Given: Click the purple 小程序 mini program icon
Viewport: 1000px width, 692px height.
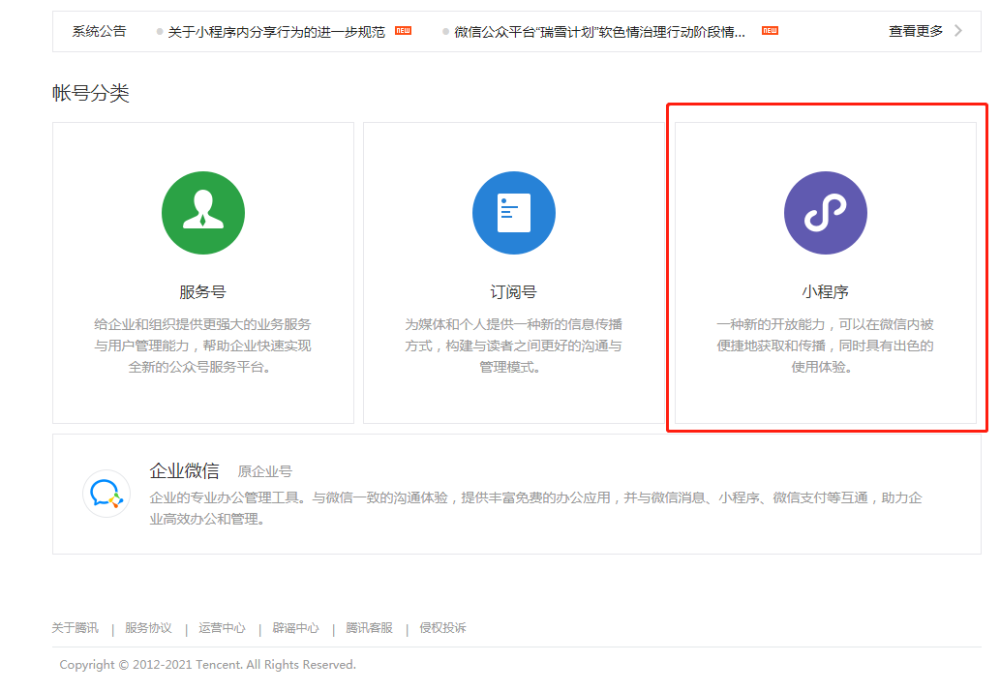Looking at the screenshot, I should pyautogui.click(x=825, y=213).
